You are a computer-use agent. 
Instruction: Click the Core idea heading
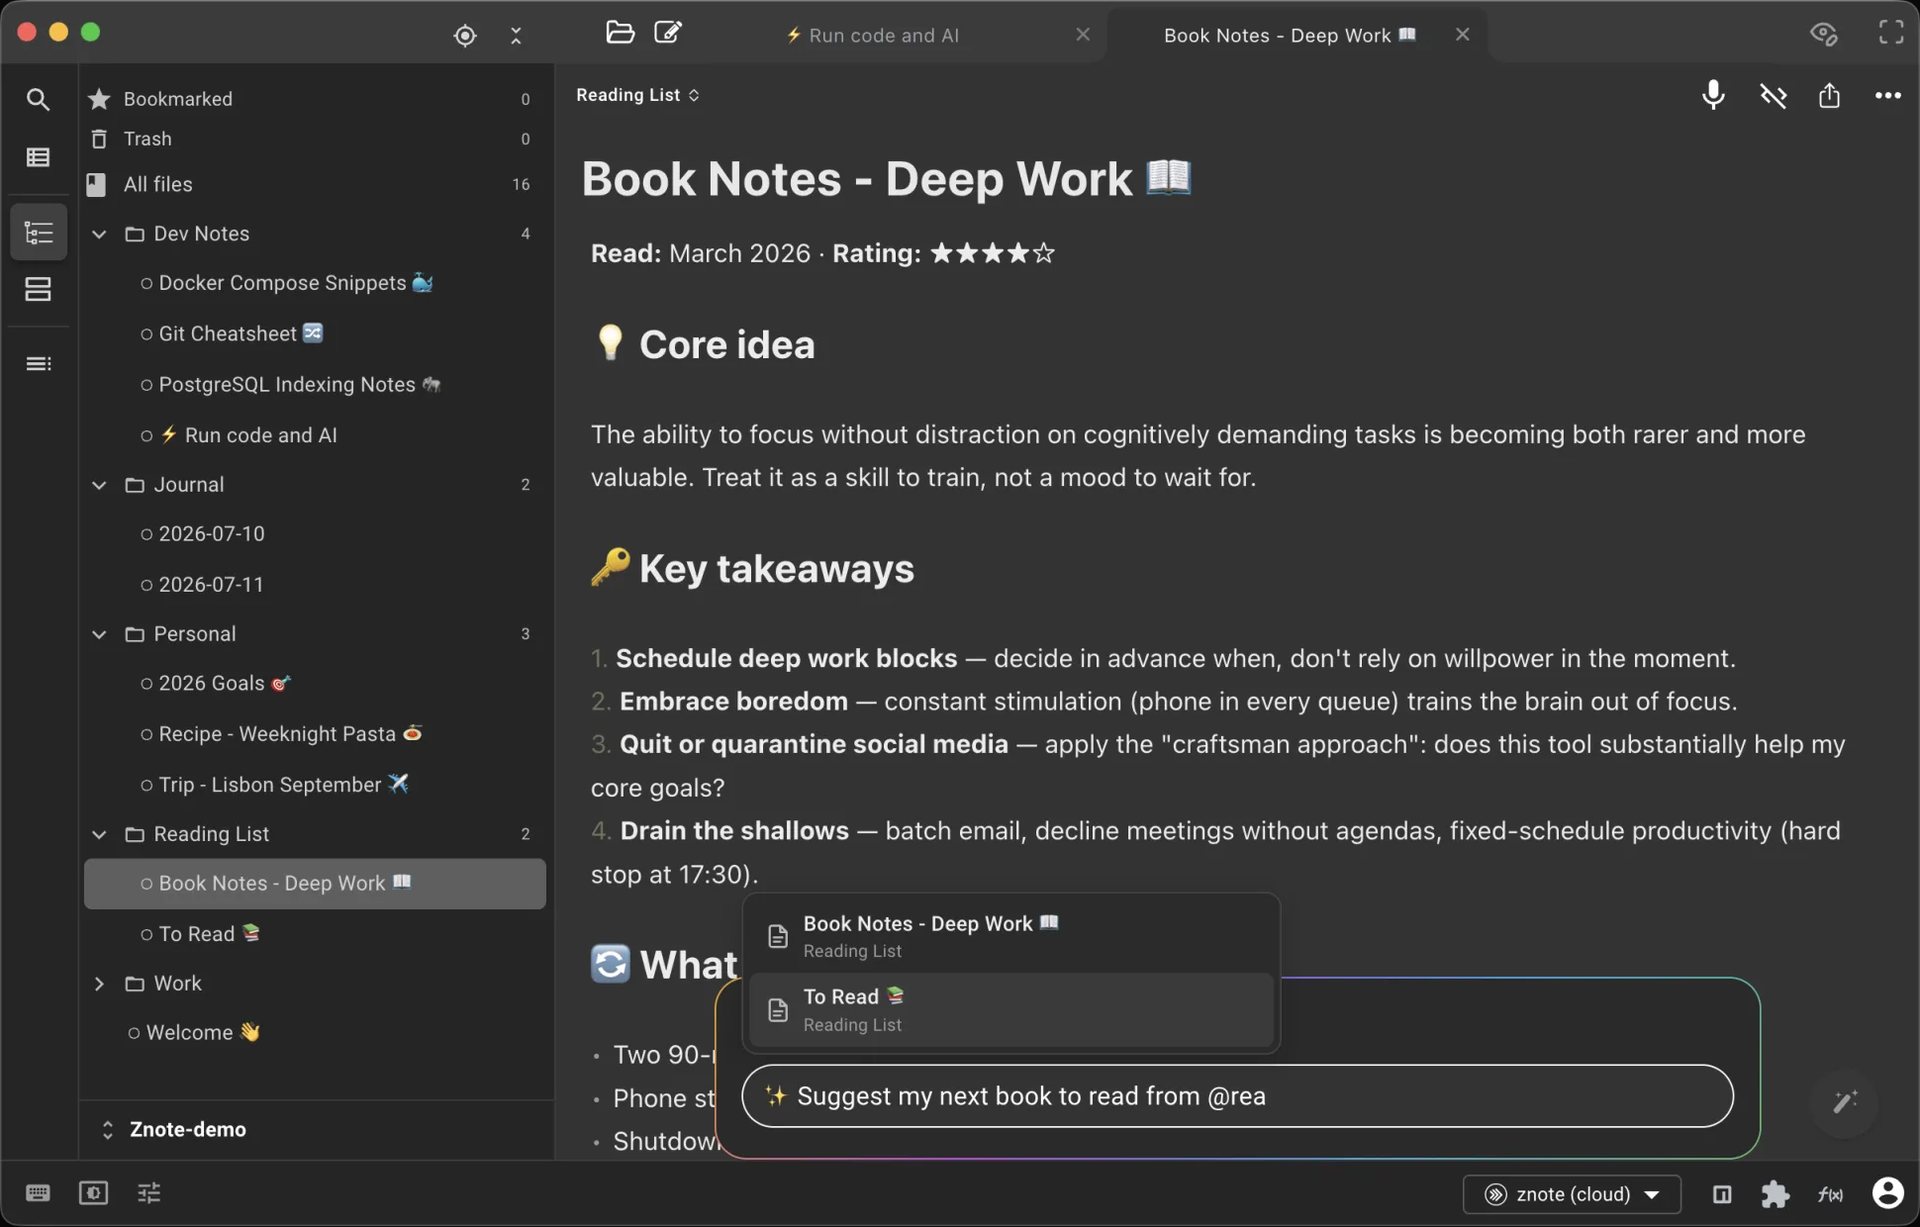[x=703, y=344]
